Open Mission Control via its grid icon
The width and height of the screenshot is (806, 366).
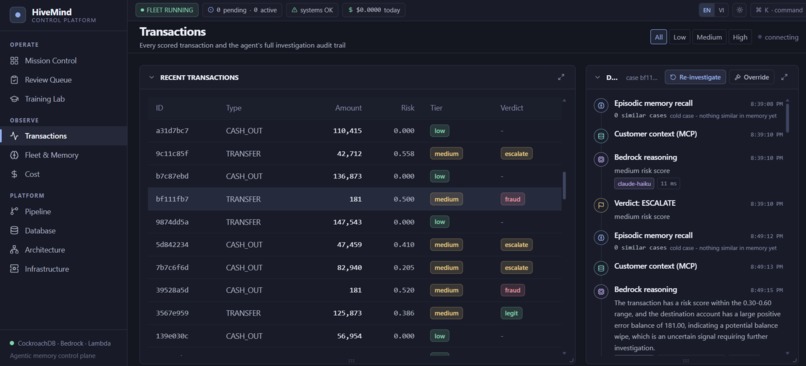(14, 61)
